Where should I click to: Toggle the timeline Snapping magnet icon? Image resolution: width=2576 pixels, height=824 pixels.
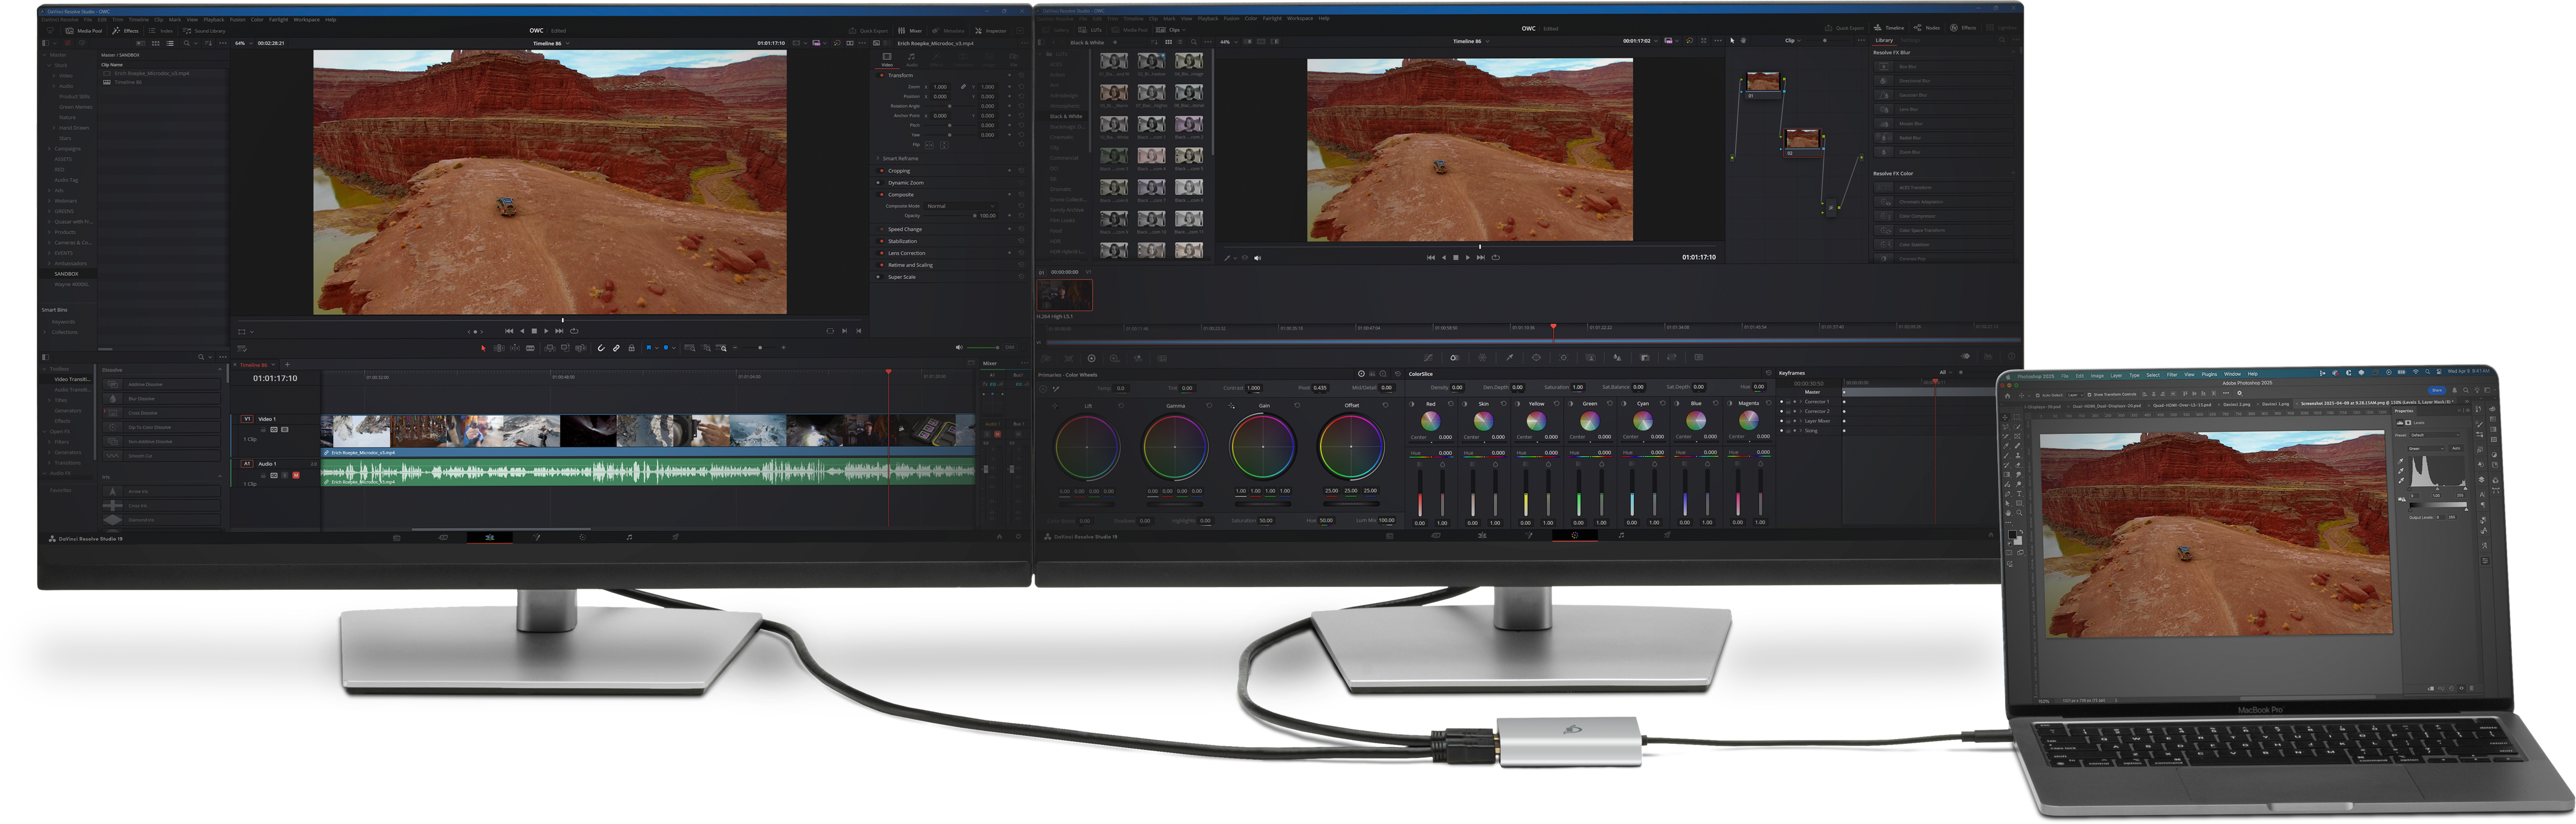601,348
